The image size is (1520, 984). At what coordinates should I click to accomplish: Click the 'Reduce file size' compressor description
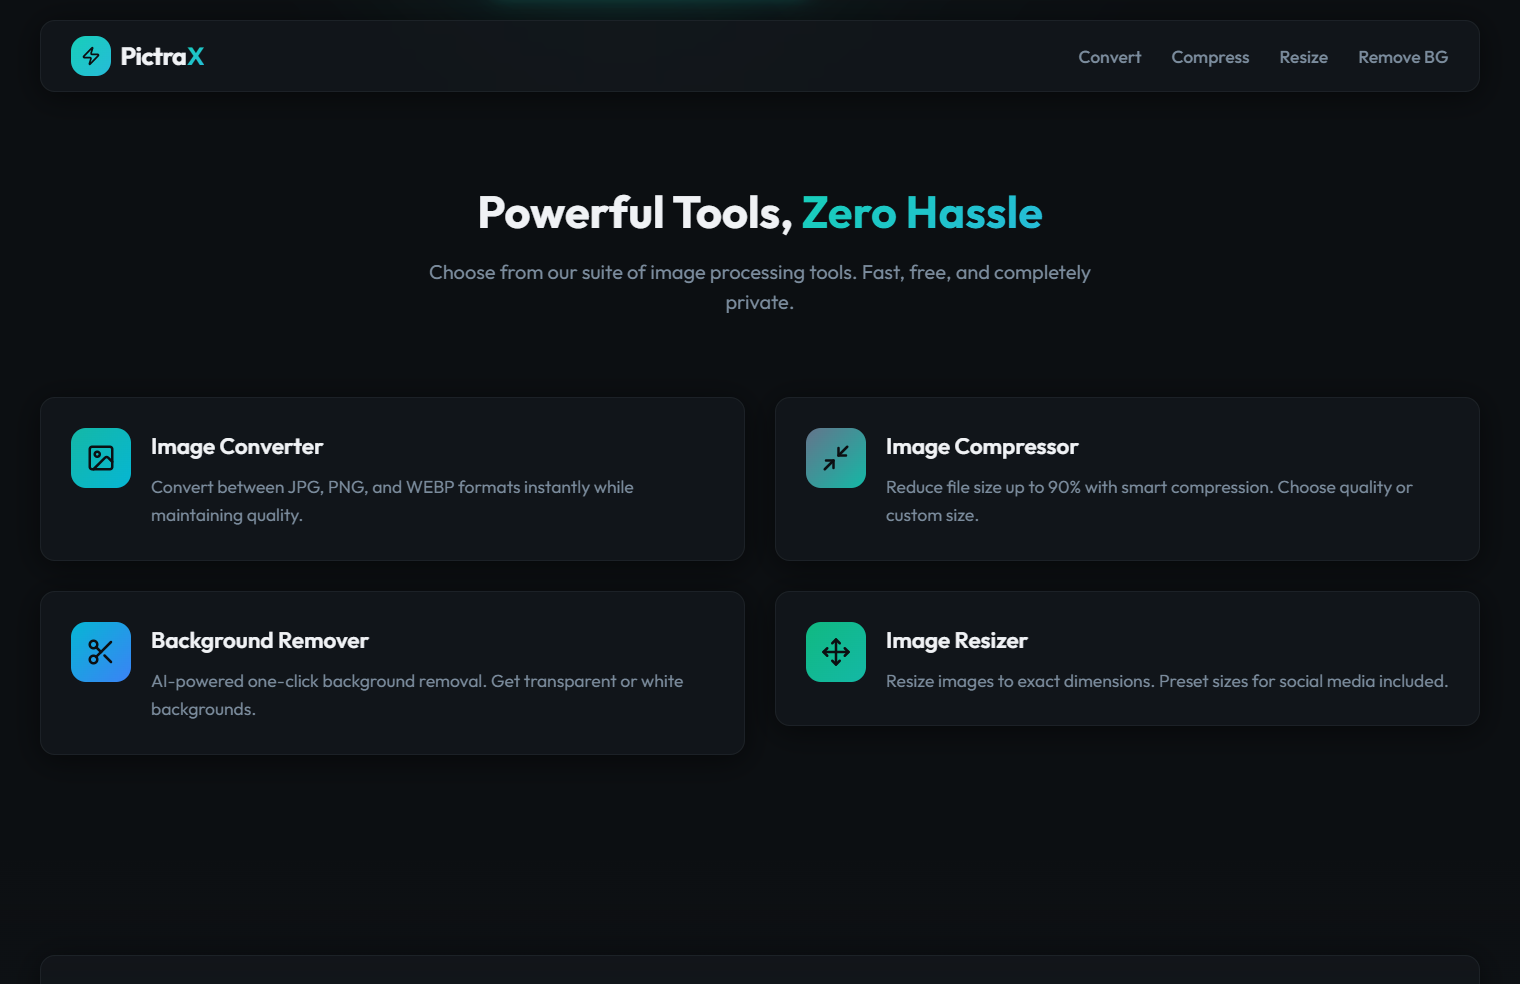1148,500
